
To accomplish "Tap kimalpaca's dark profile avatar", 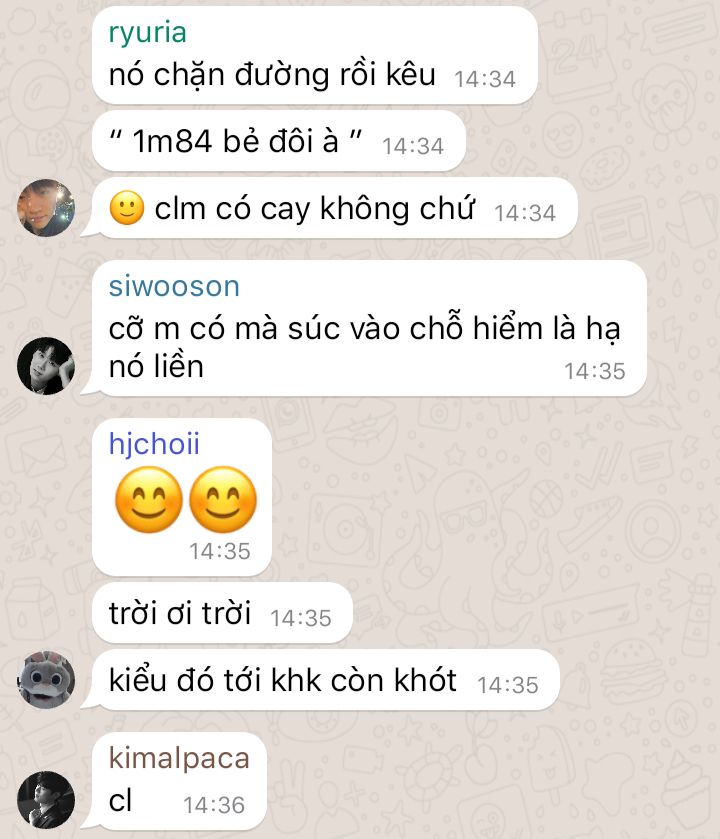I will point(46,800).
